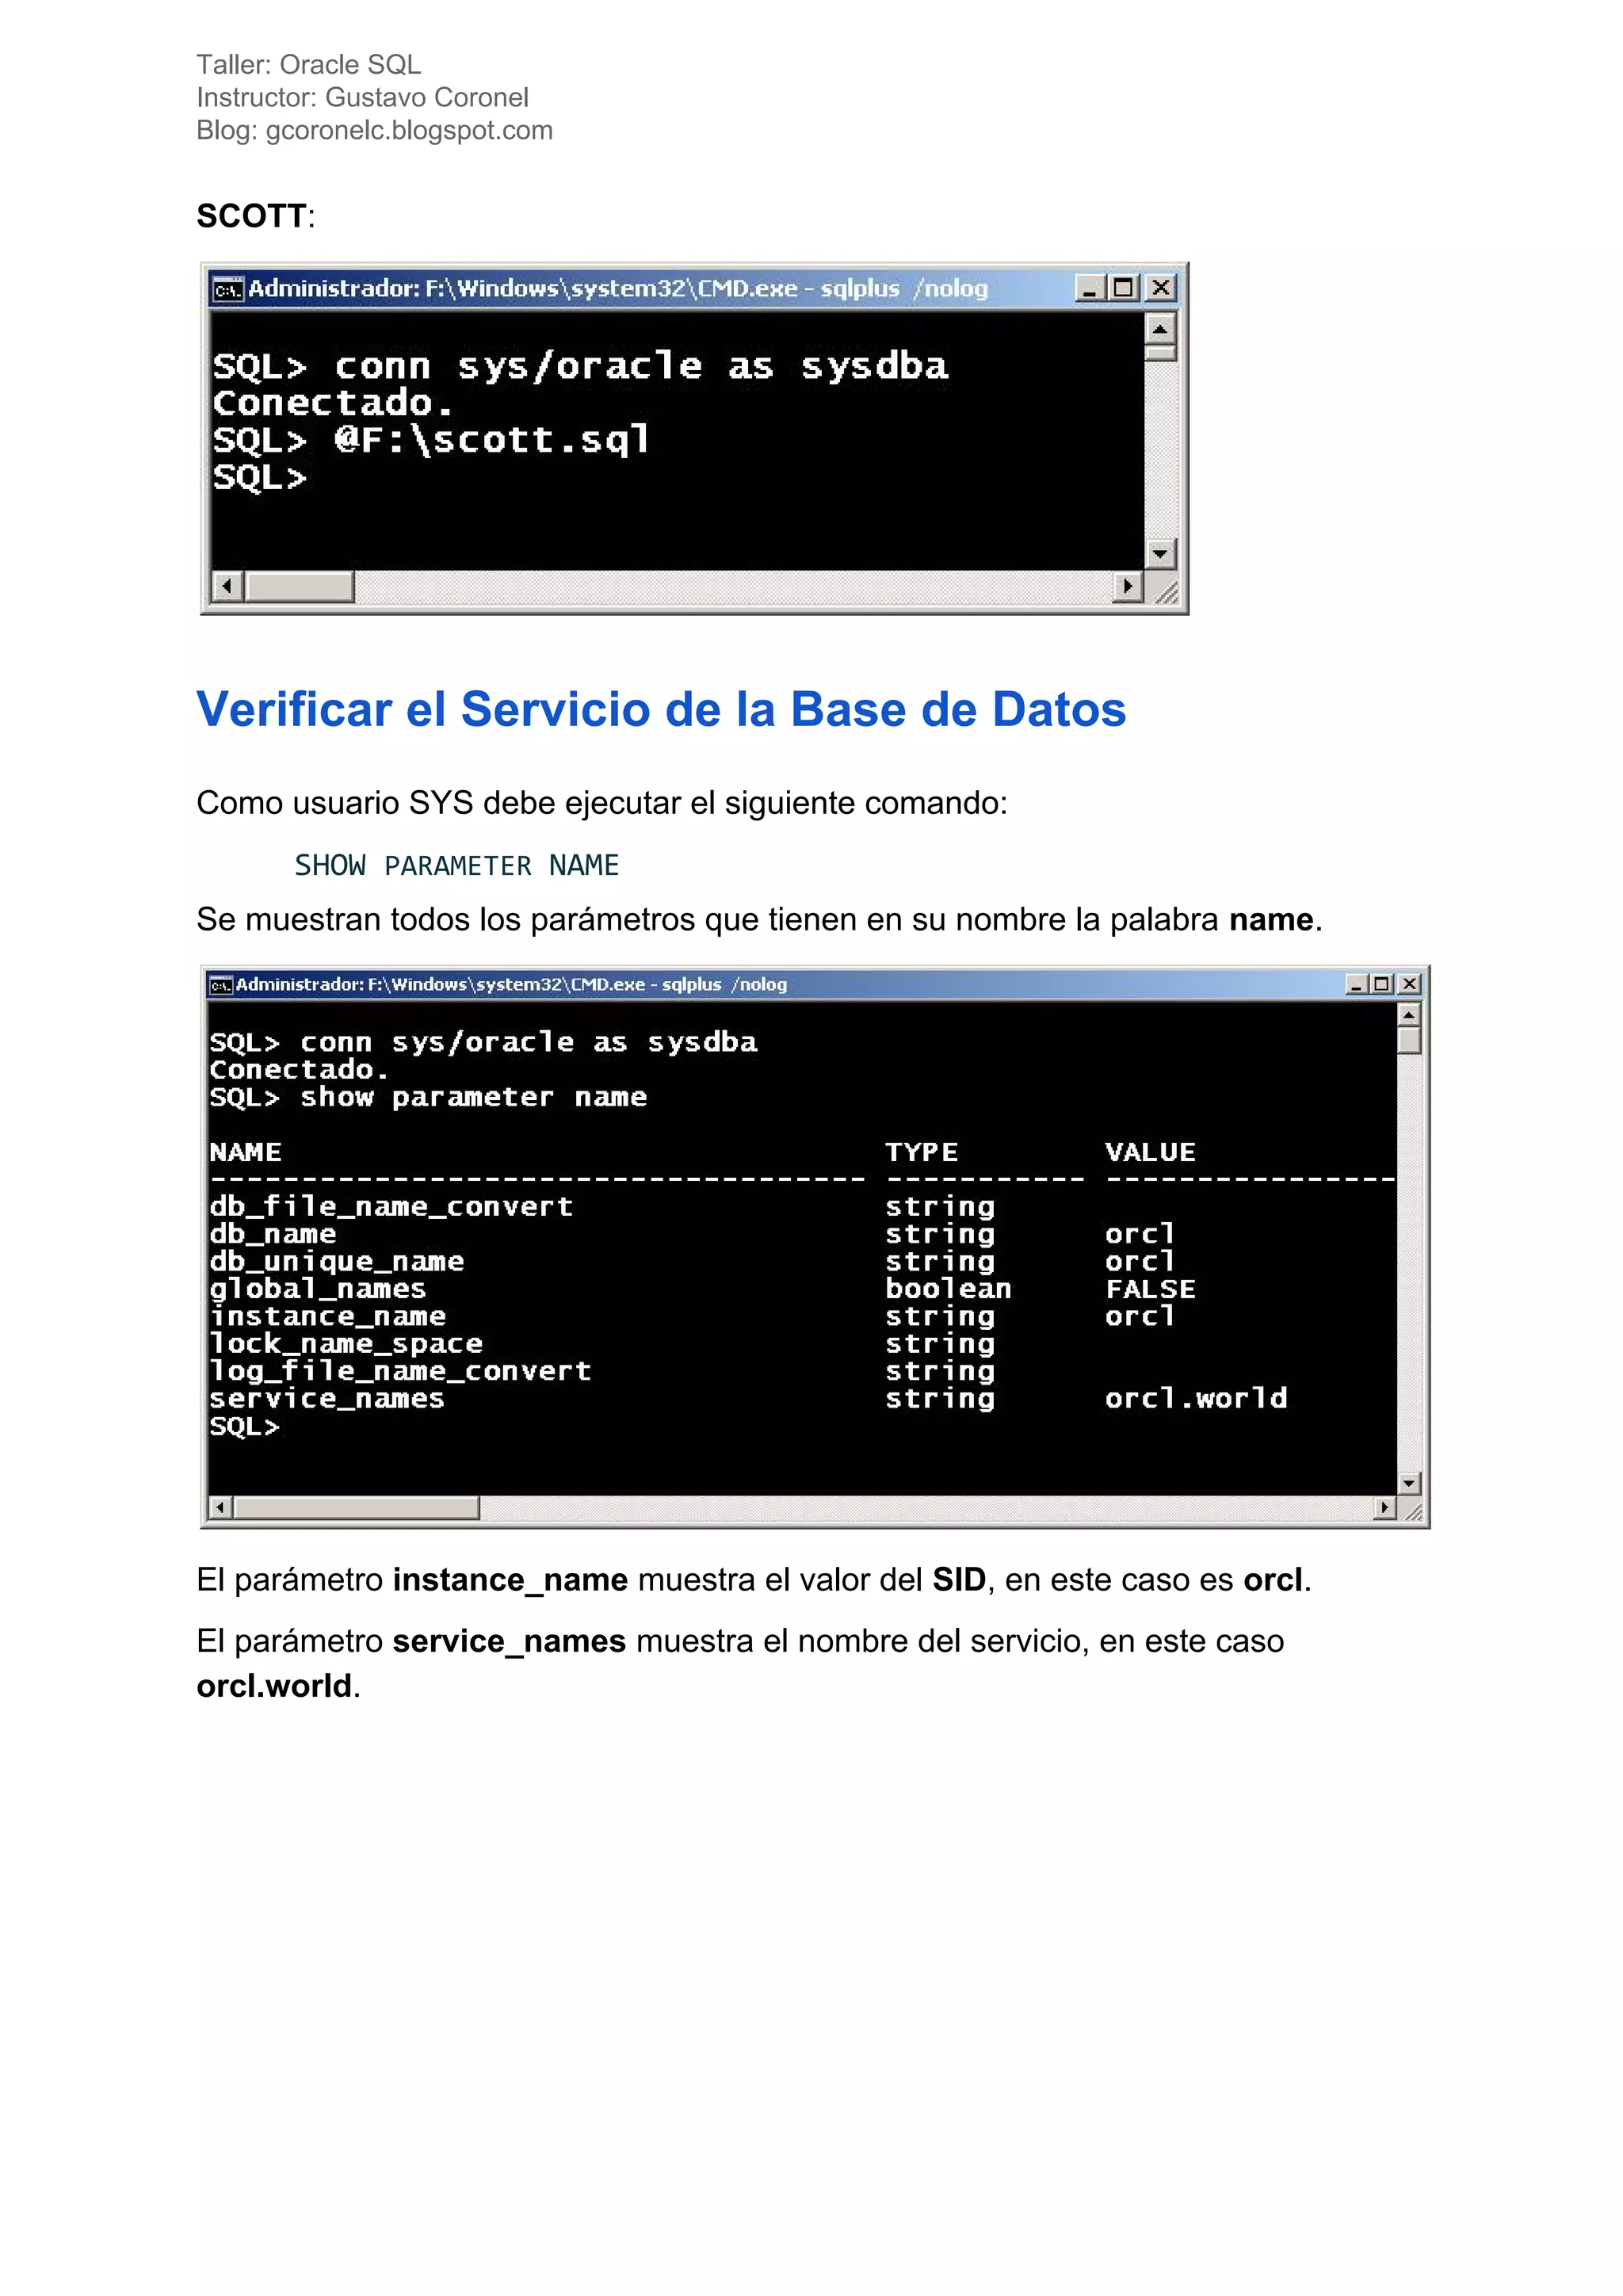
Task: Click the 'global_names' parameter name
Action: (x=317, y=1289)
